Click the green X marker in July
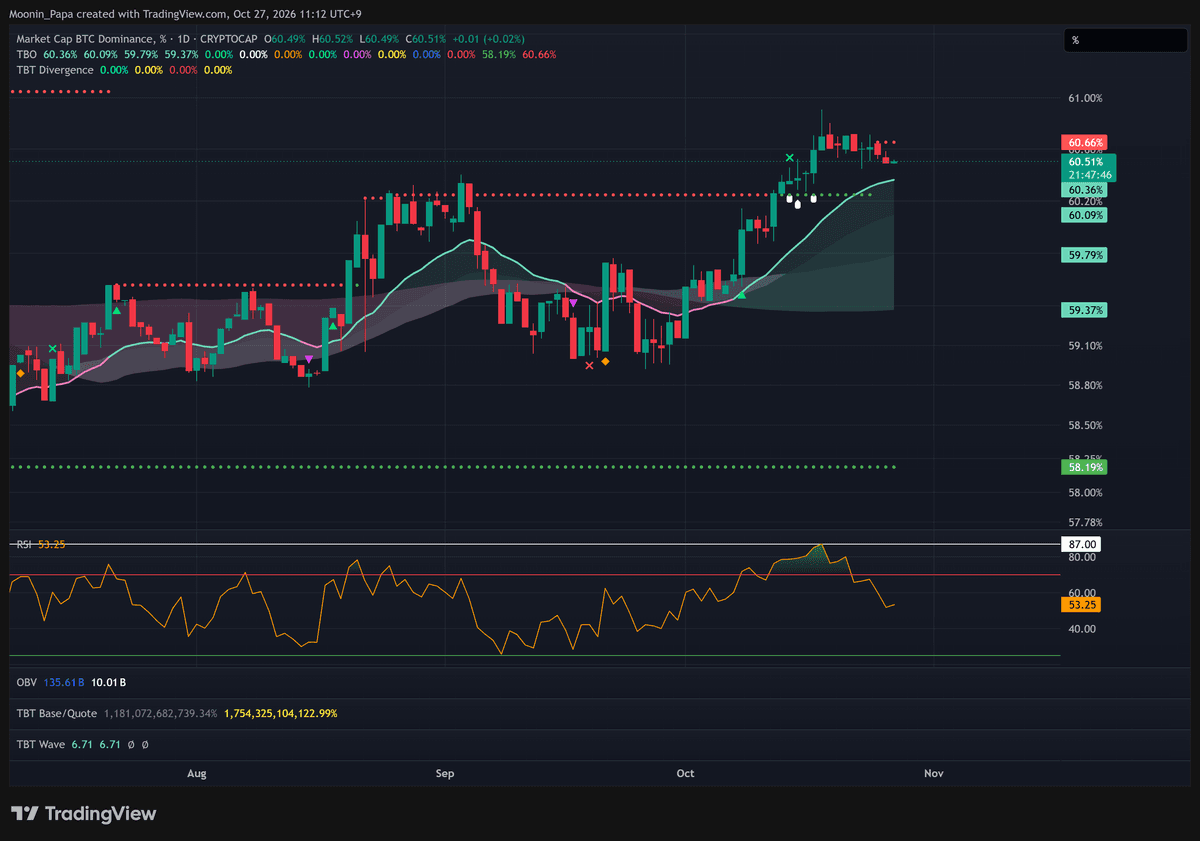Screen dimensions: 1200x841 (53, 348)
